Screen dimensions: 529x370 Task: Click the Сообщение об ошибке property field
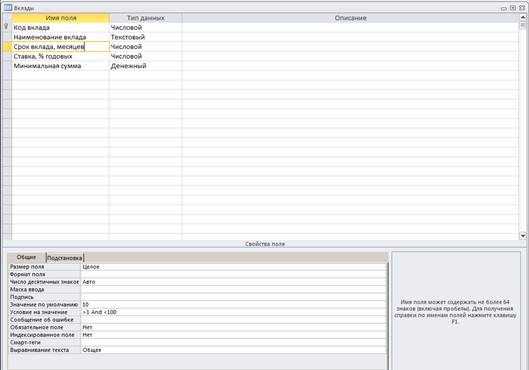(x=233, y=320)
